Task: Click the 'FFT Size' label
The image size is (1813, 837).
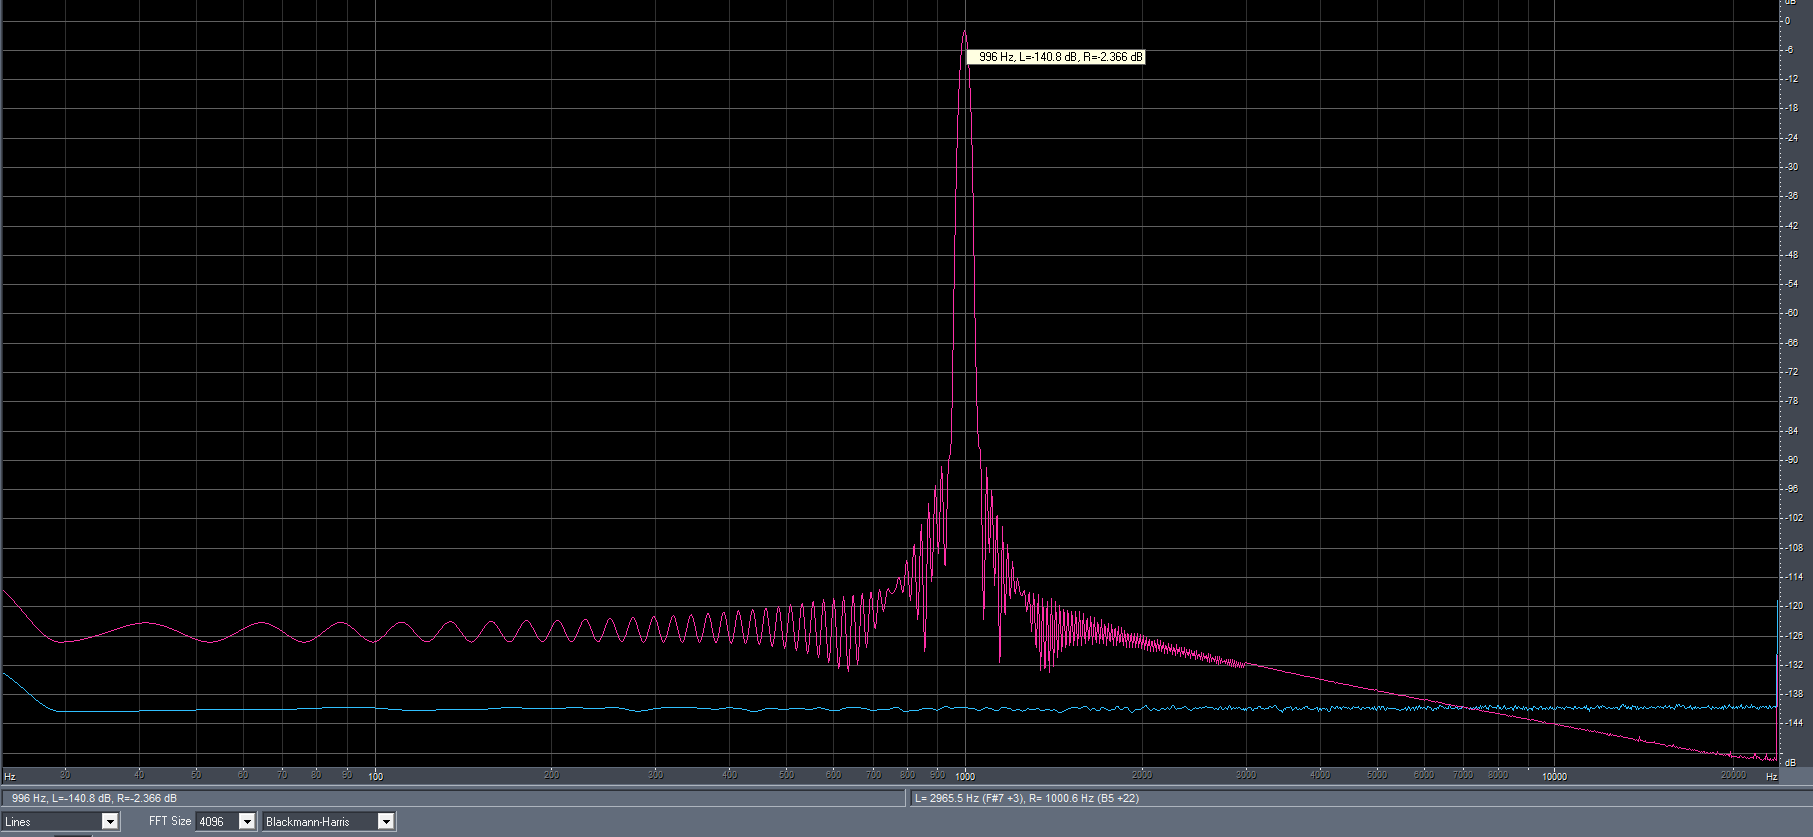Action: tap(170, 821)
